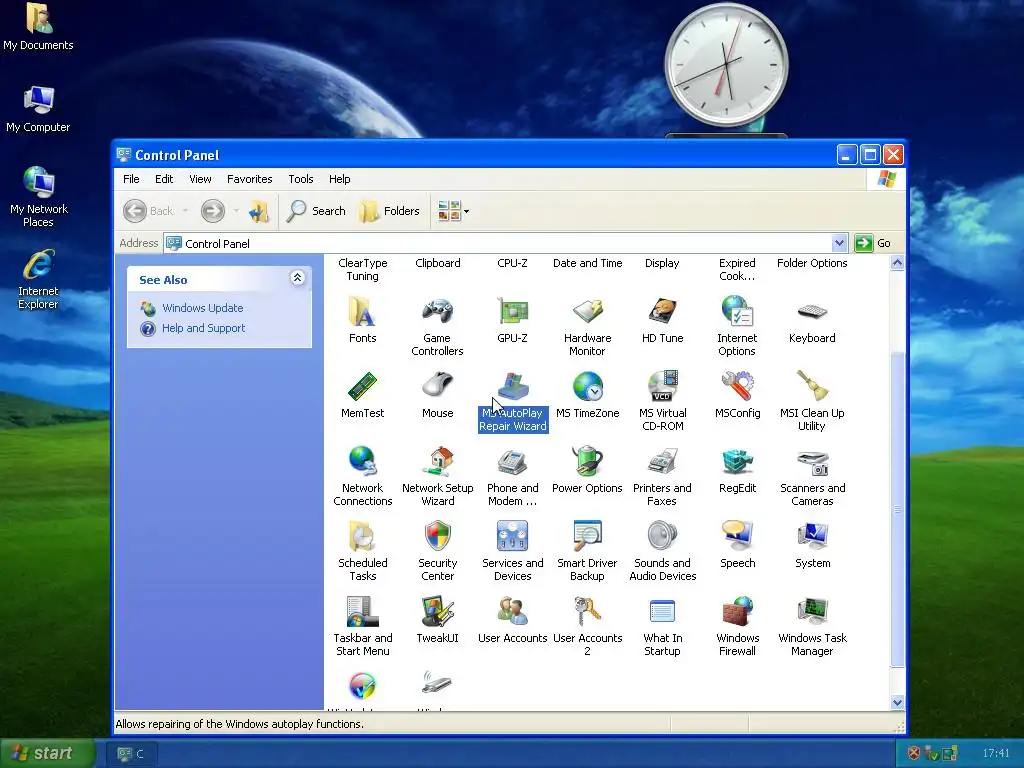Click the vertical scrollbar down arrow

pyautogui.click(x=897, y=703)
